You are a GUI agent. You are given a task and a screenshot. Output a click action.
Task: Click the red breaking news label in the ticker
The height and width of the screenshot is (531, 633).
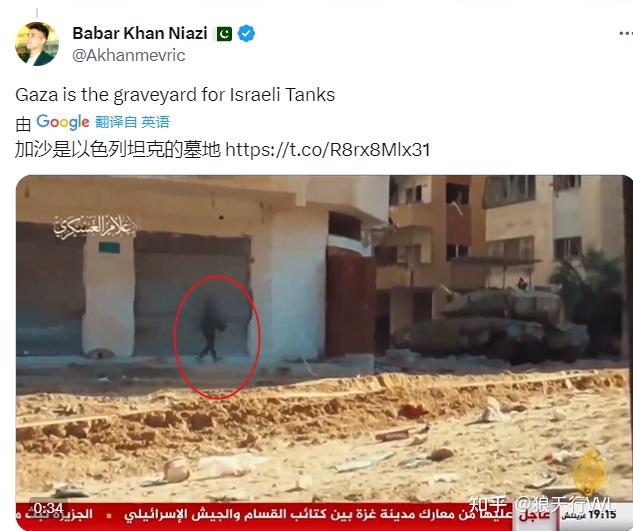point(534,515)
